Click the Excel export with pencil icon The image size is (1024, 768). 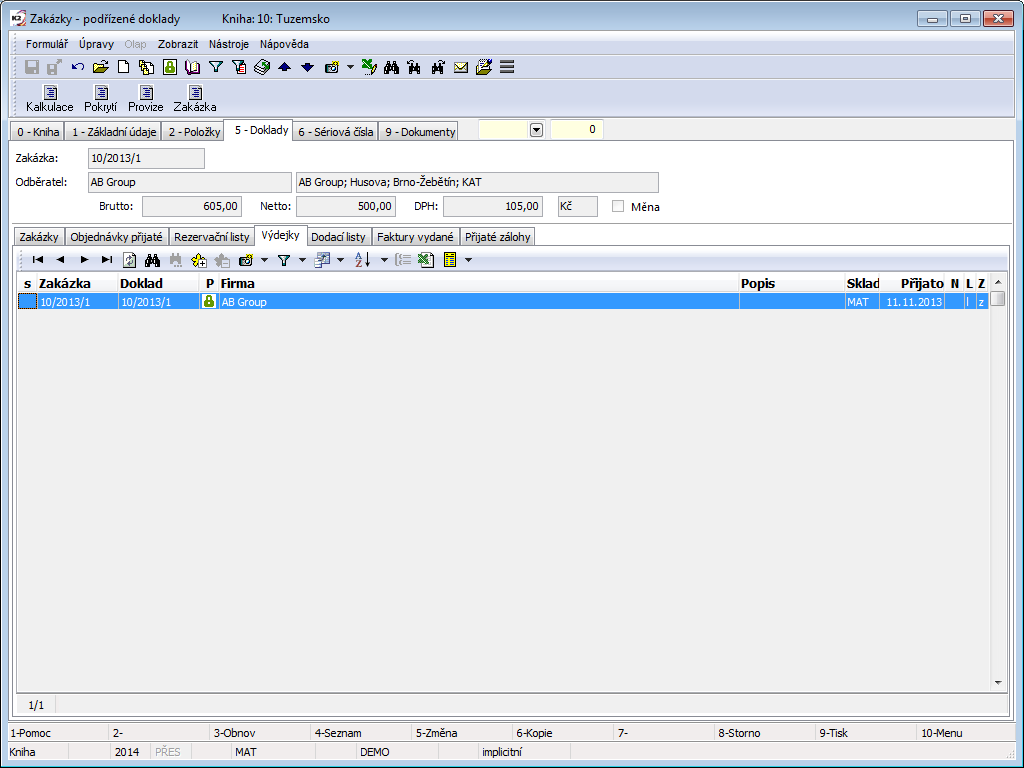pyautogui.click(x=369, y=67)
